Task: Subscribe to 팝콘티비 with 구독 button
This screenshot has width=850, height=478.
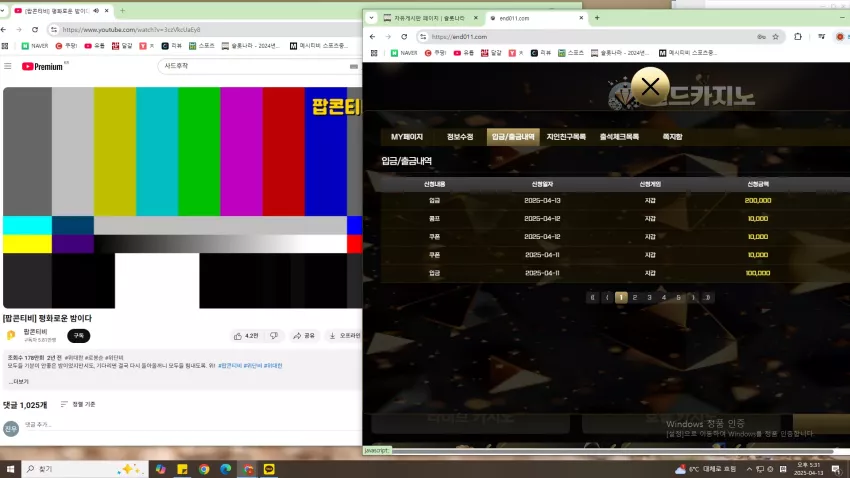Action: 79,335
